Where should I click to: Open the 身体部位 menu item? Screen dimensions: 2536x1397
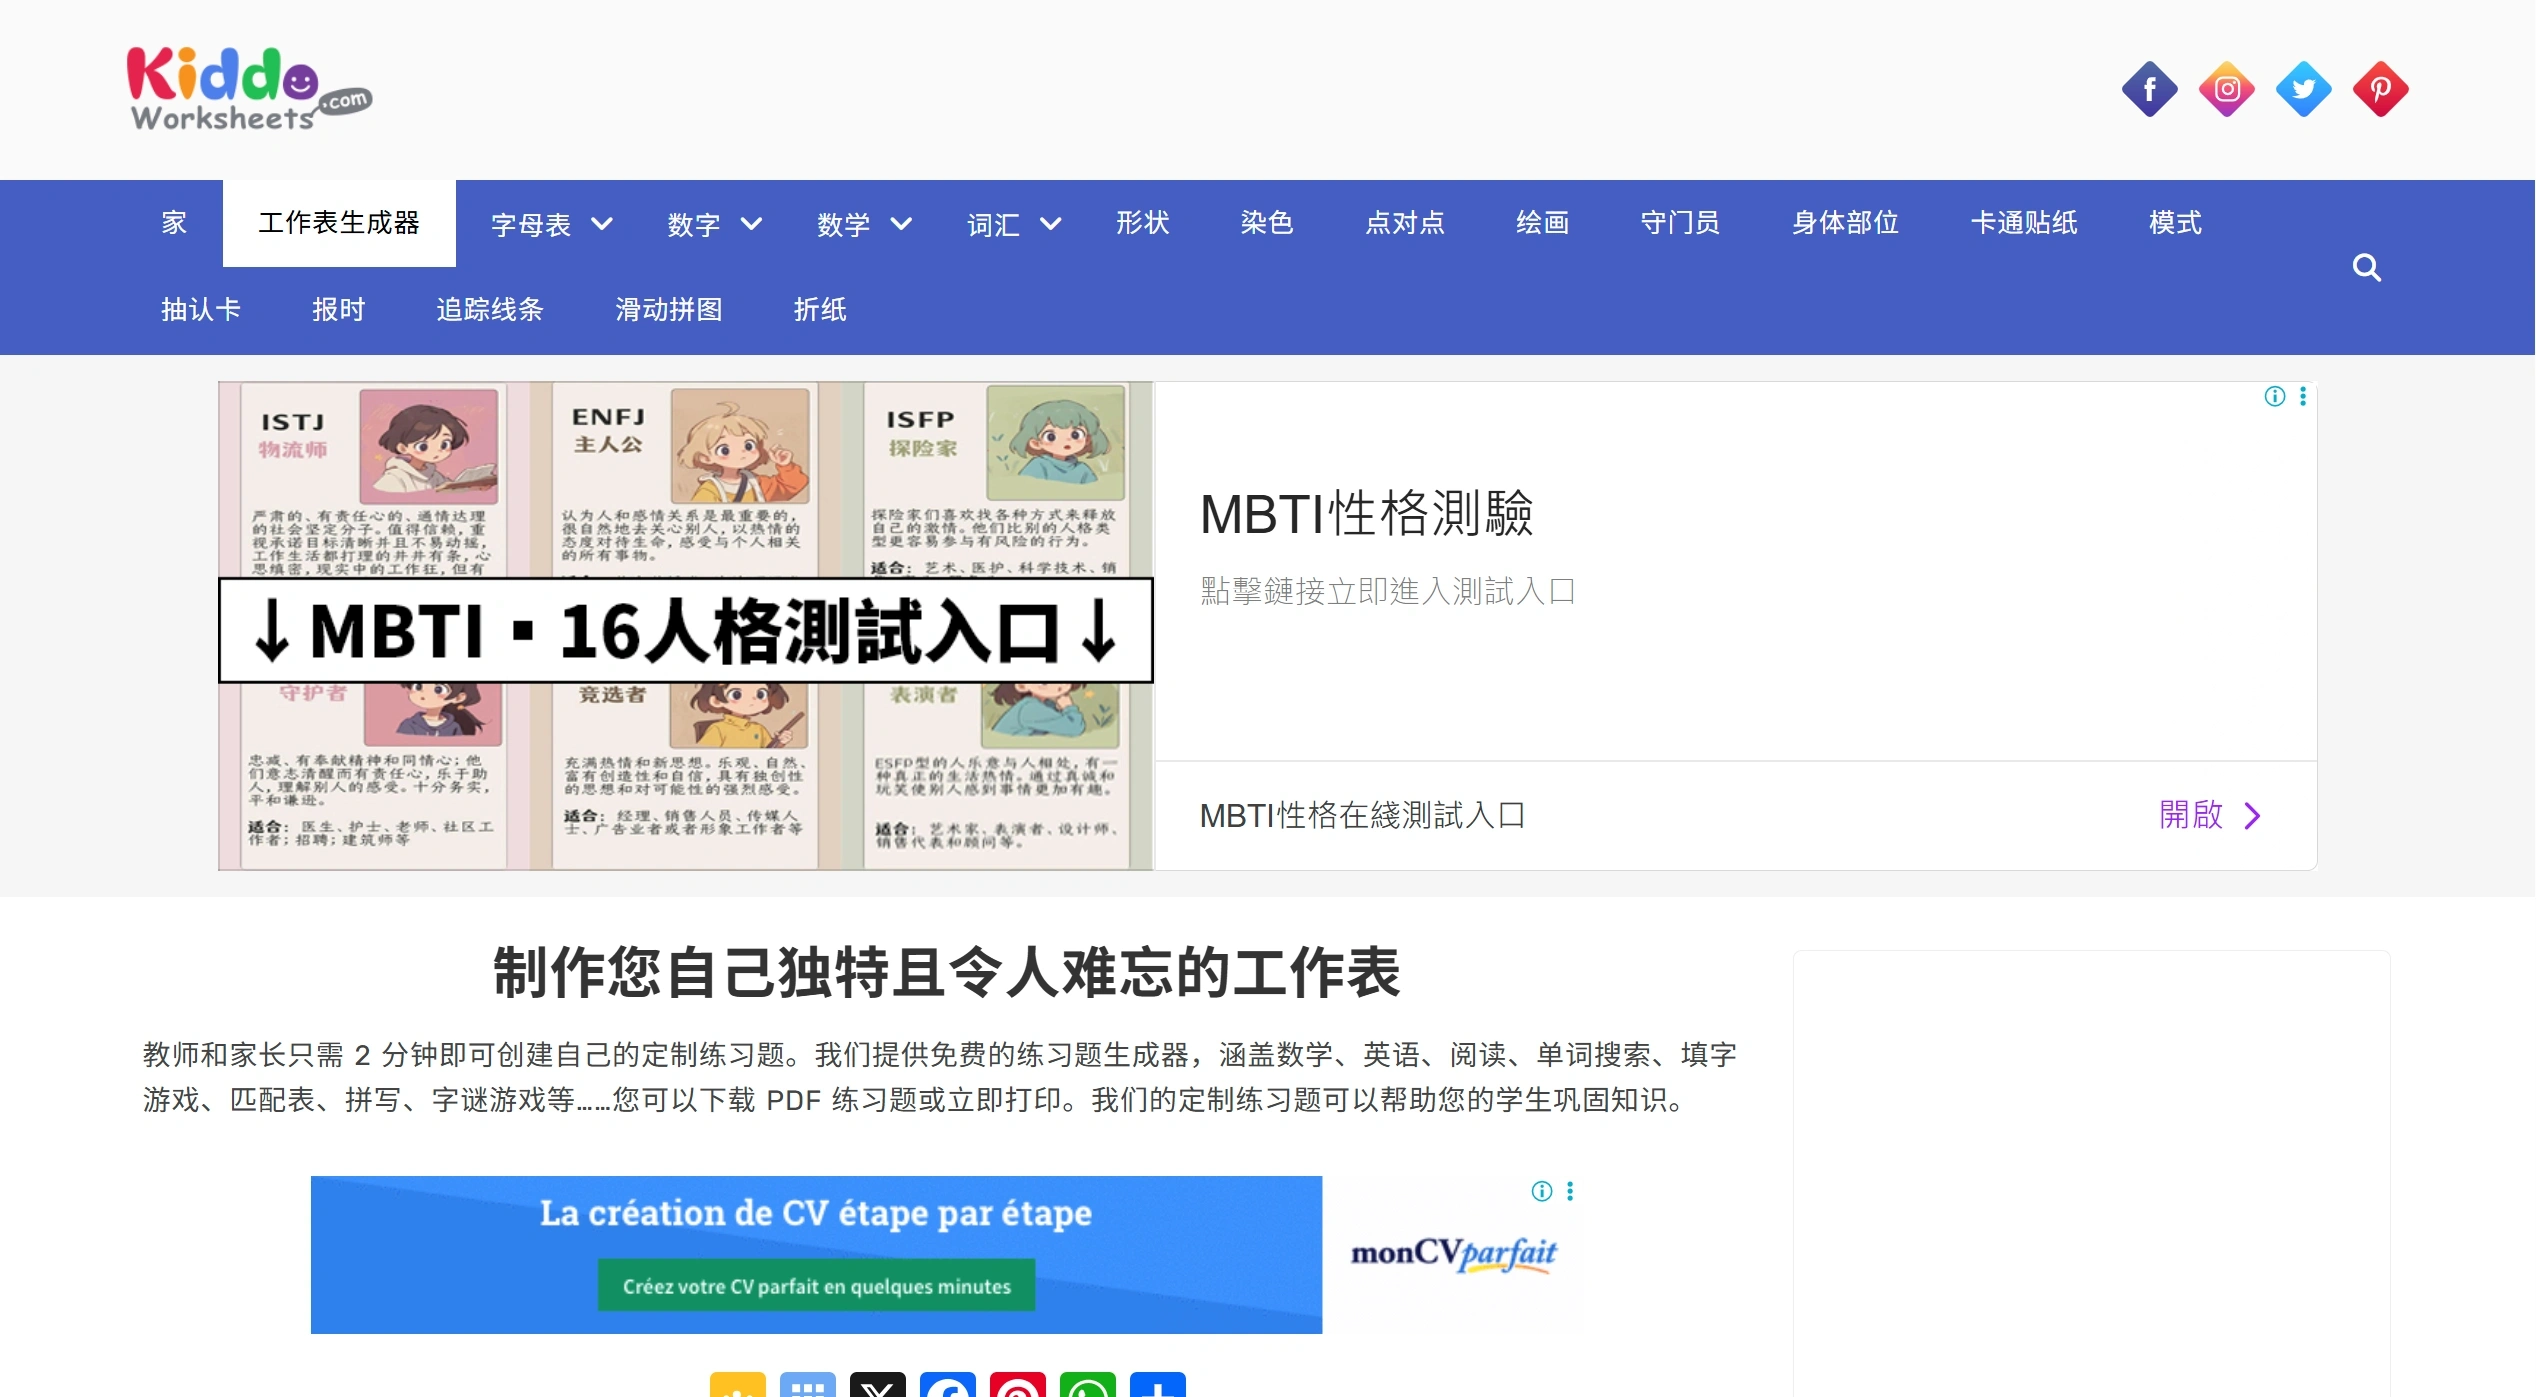pyautogui.click(x=1845, y=223)
